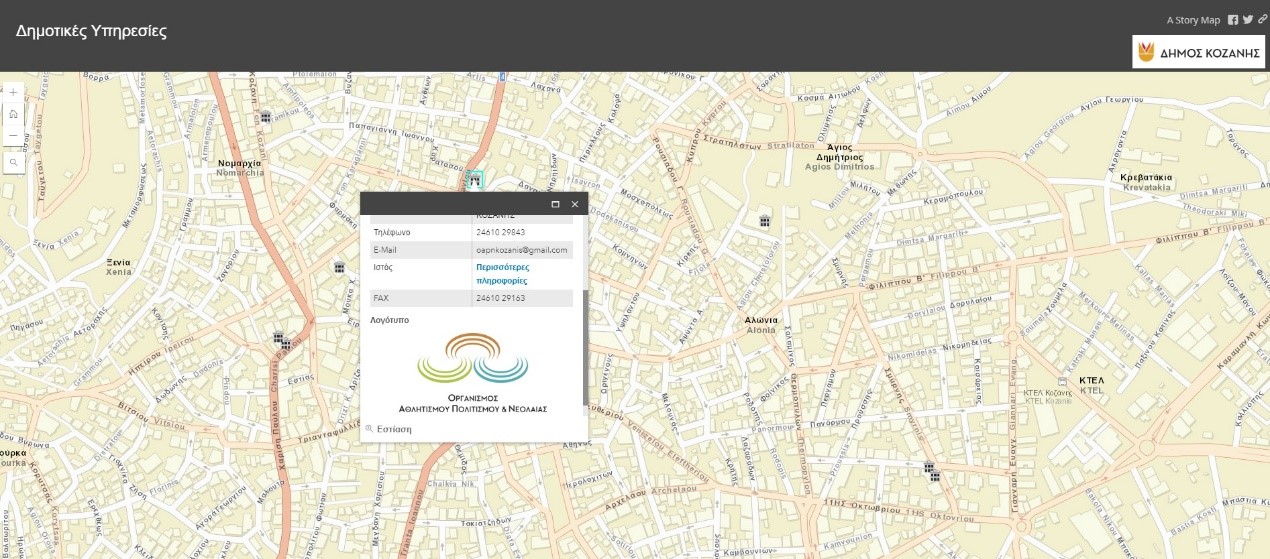Click the Εστίαση zoom-to link
Screen dimensions: 1270x559
tap(393, 429)
